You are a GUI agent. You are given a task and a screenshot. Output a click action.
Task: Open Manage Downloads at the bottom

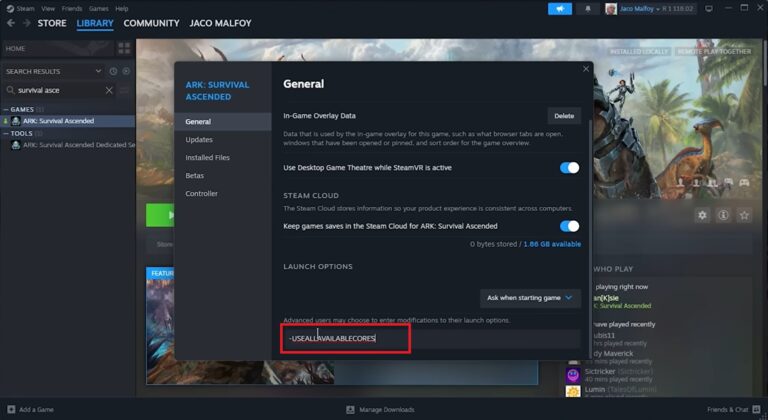point(385,410)
